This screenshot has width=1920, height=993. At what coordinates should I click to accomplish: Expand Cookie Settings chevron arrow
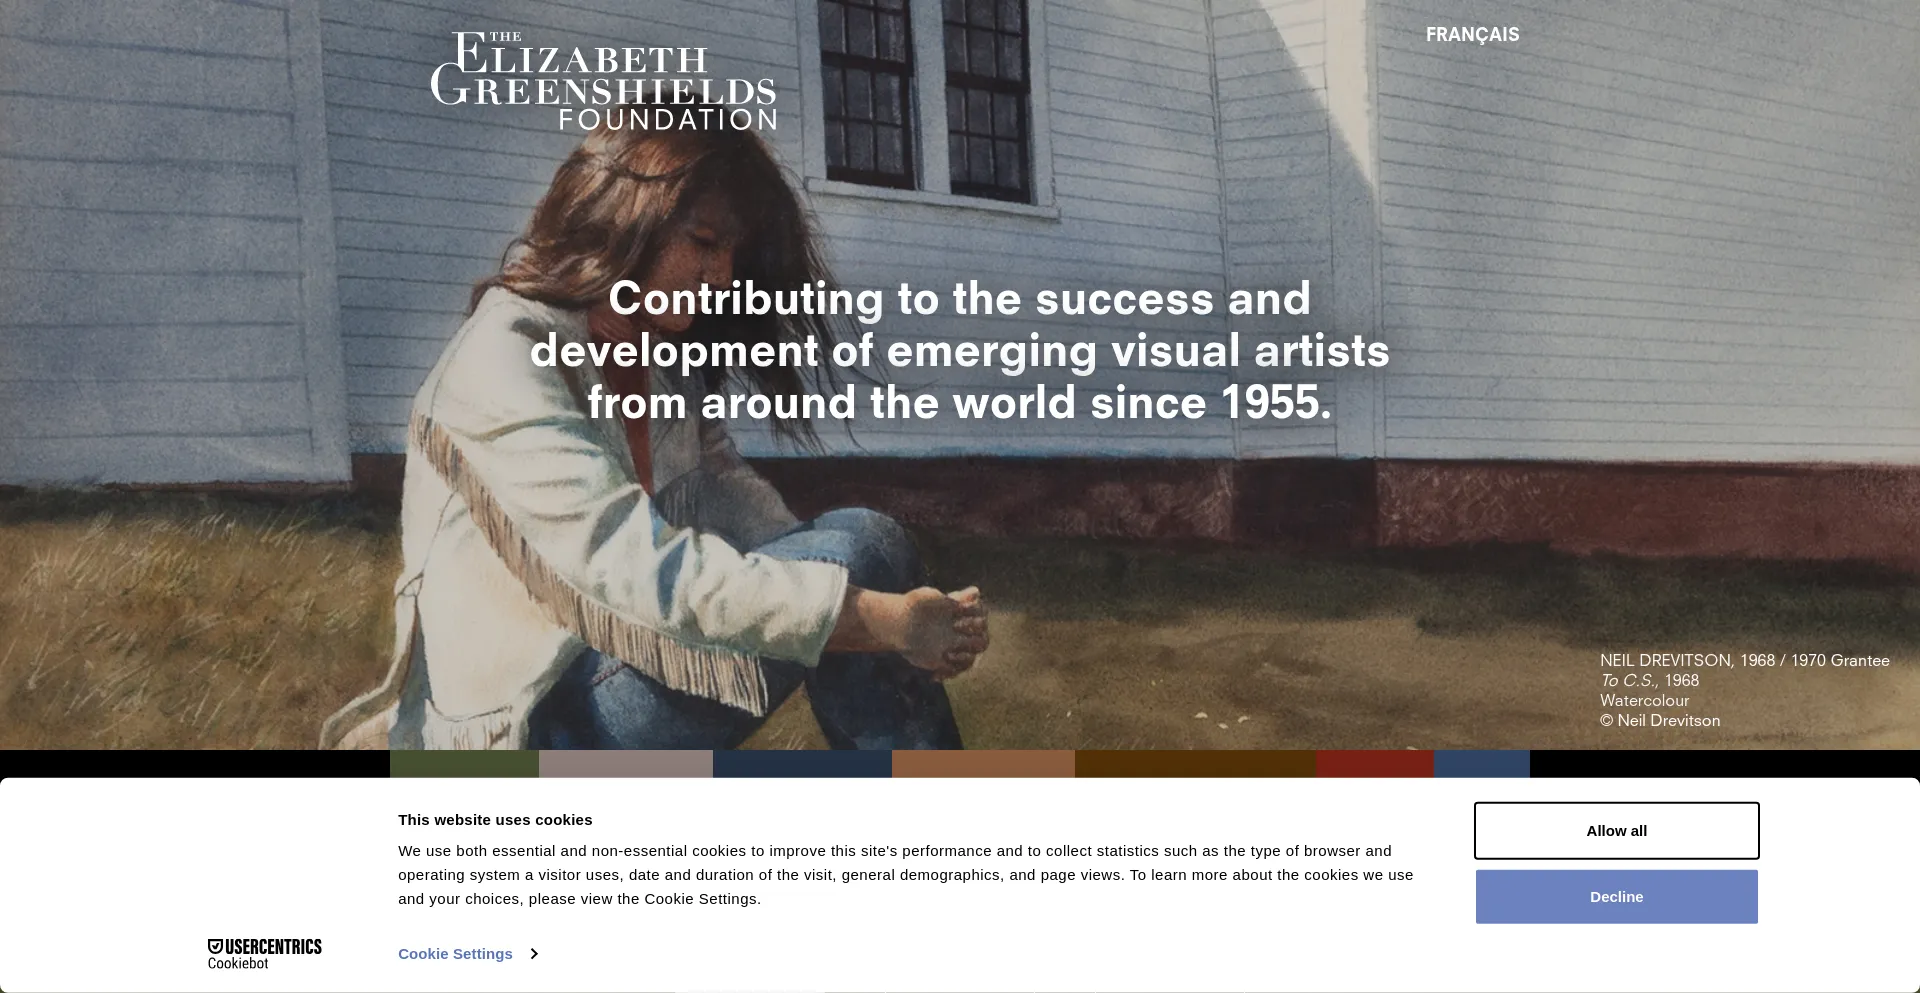point(534,954)
